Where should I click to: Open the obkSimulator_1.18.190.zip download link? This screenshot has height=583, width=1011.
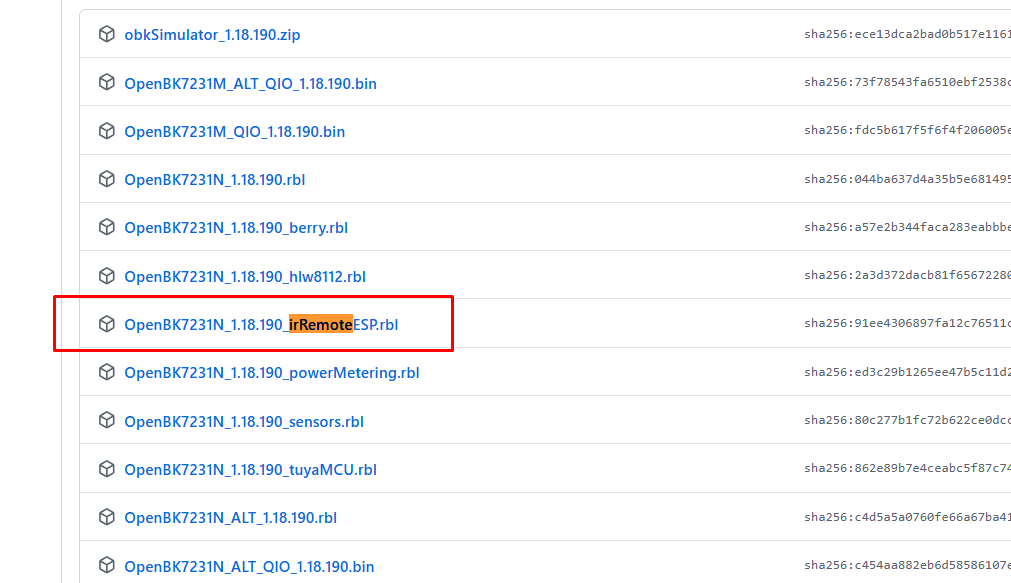[212, 35]
